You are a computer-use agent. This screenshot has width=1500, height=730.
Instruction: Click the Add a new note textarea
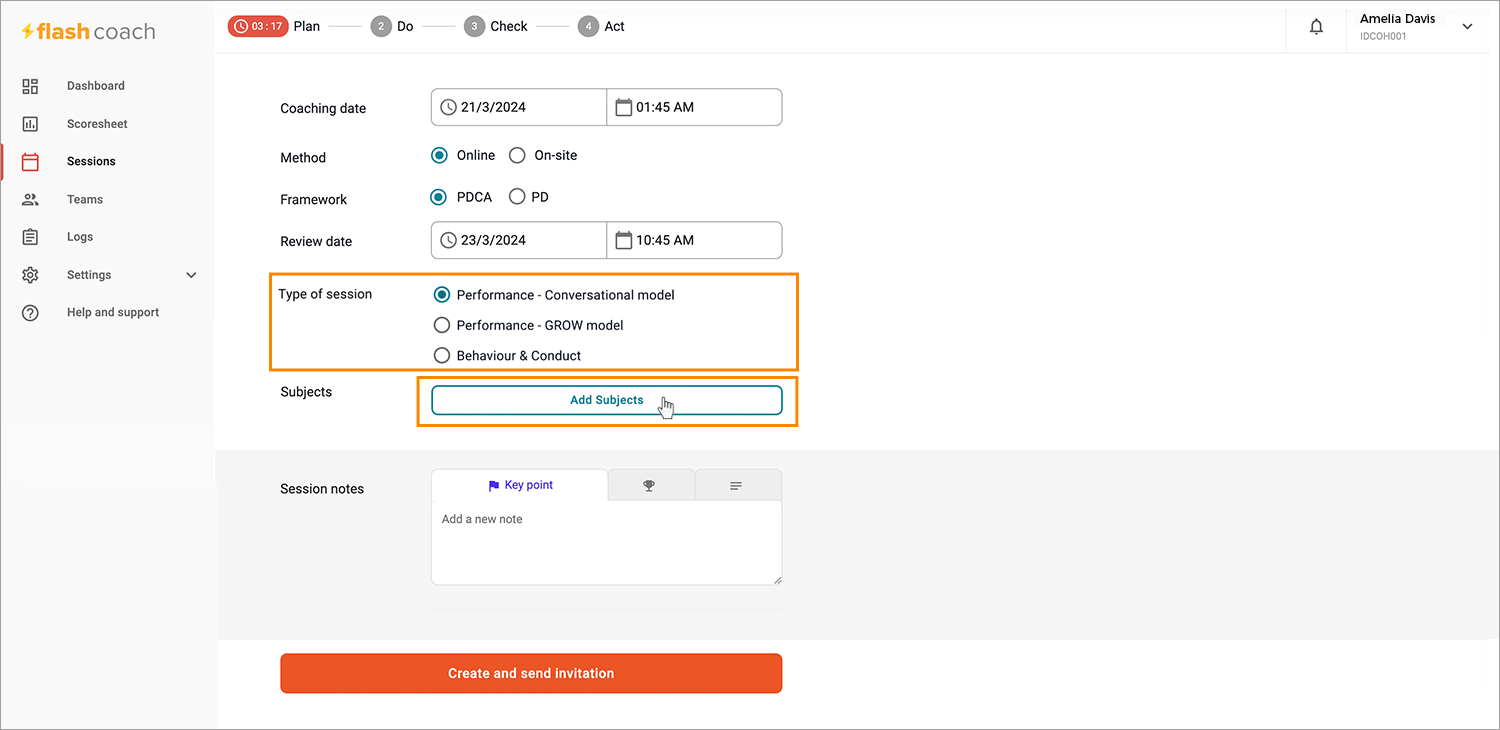coord(606,542)
